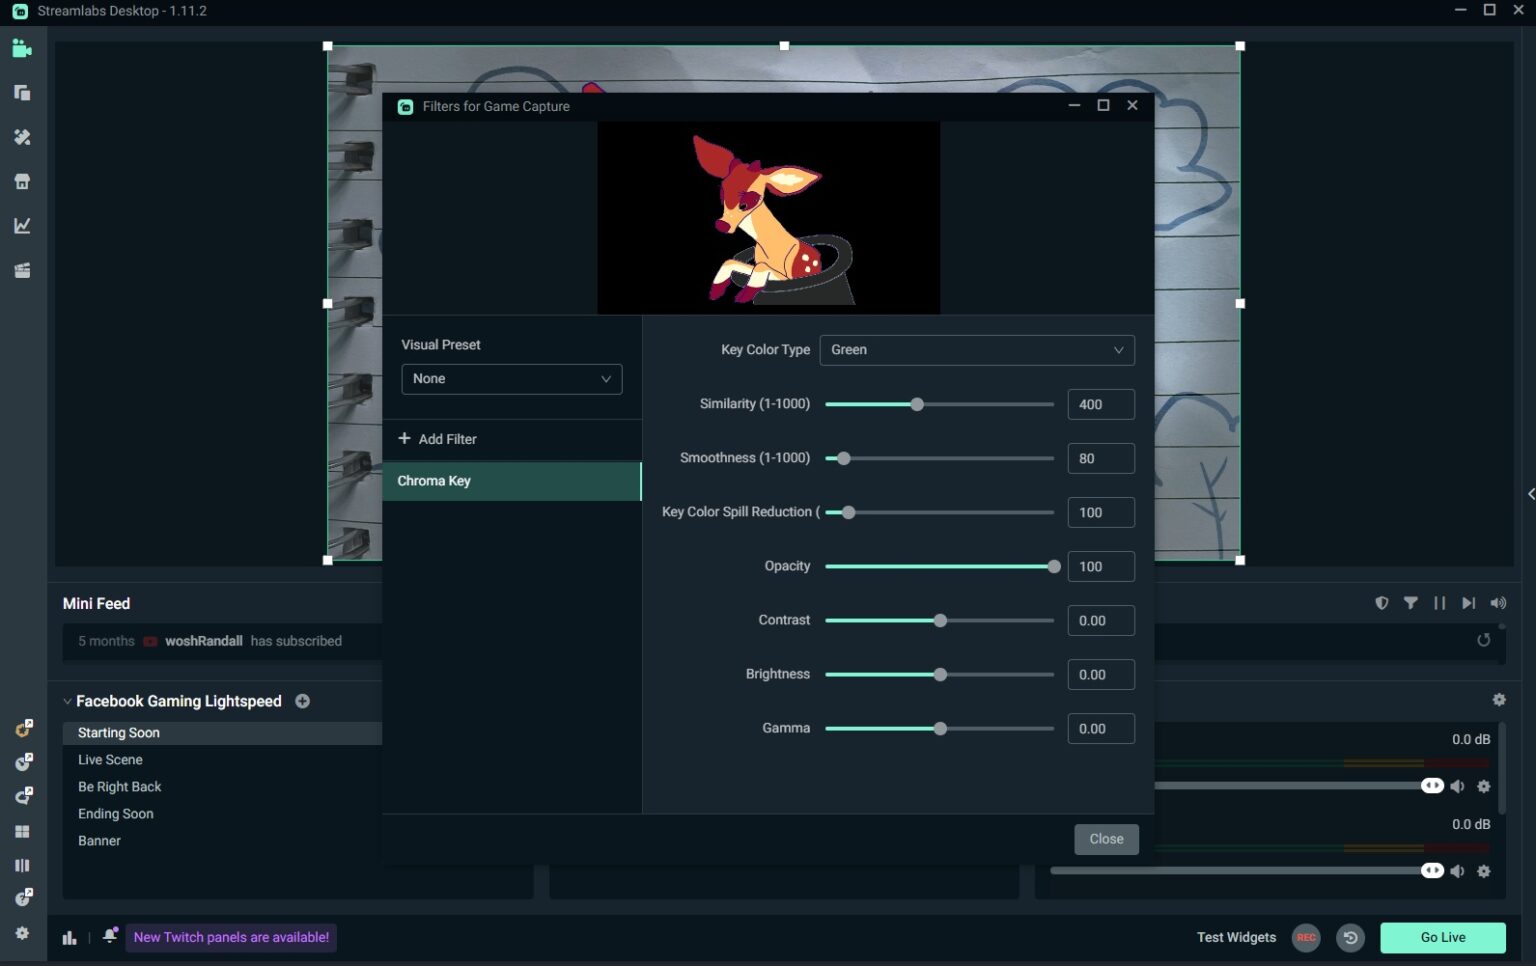This screenshot has height=966, width=1536.
Task: Open the Highlighter clapperboard icon
Action: (22, 270)
